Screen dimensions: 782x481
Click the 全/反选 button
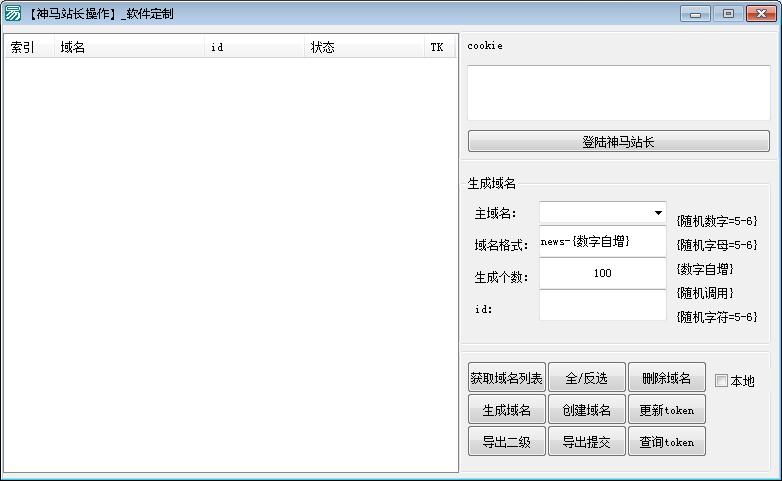[586, 378]
